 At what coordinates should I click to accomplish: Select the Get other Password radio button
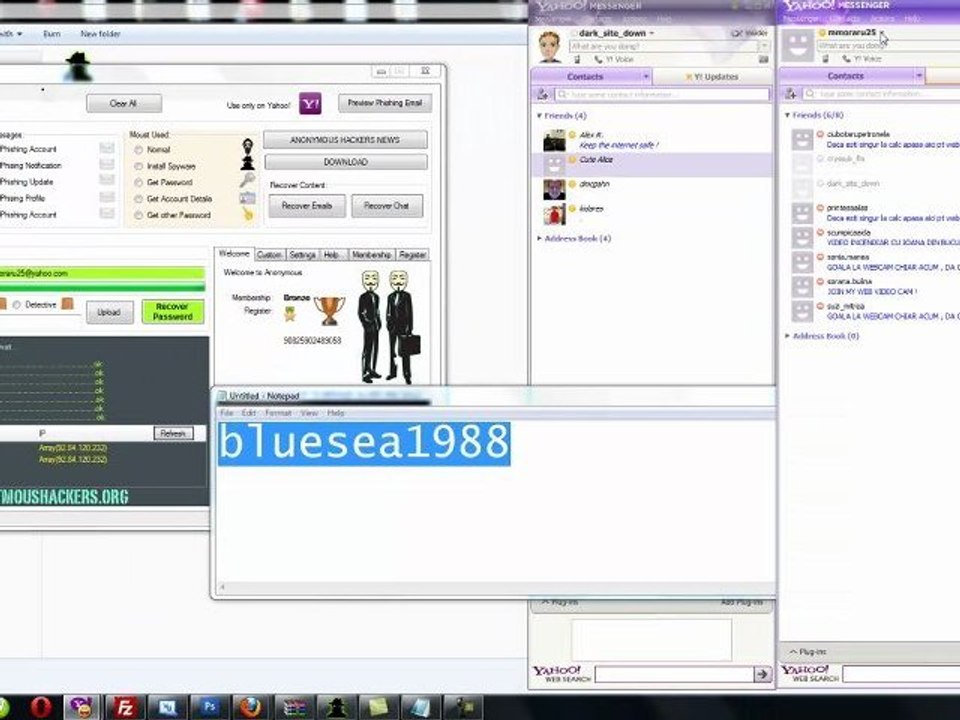pyautogui.click(x=138, y=216)
